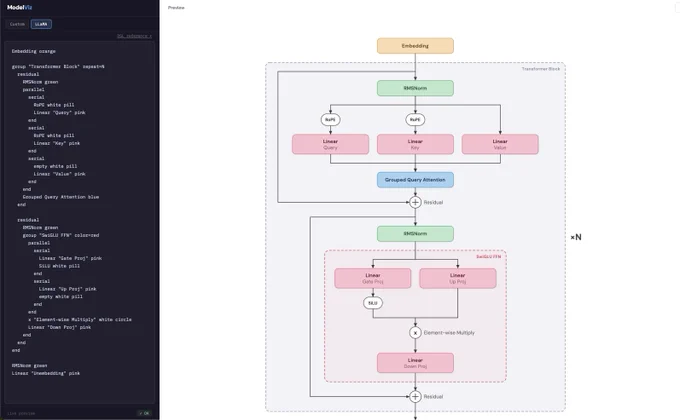Click the ModelViz logo
The height and width of the screenshot is (420, 680).
(x=20, y=7)
